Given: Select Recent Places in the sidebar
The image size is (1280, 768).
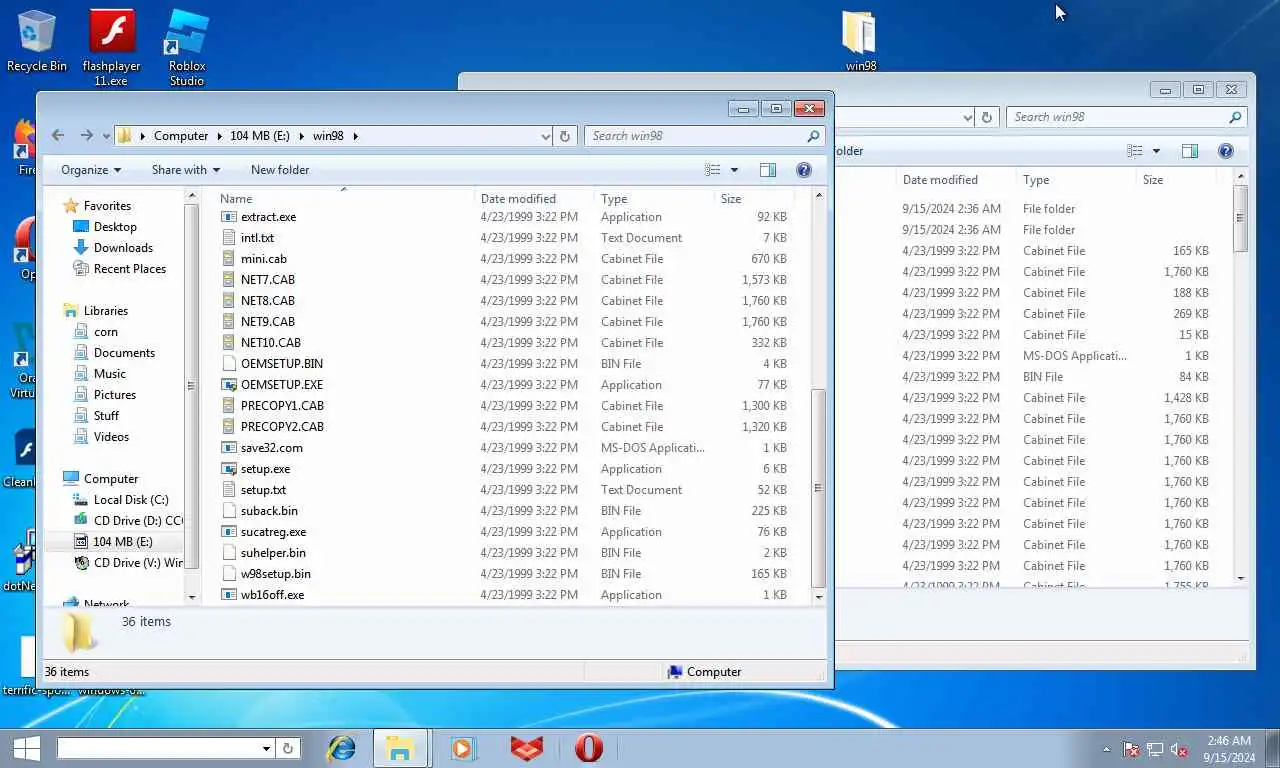Looking at the screenshot, I should (x=130, y=269).
